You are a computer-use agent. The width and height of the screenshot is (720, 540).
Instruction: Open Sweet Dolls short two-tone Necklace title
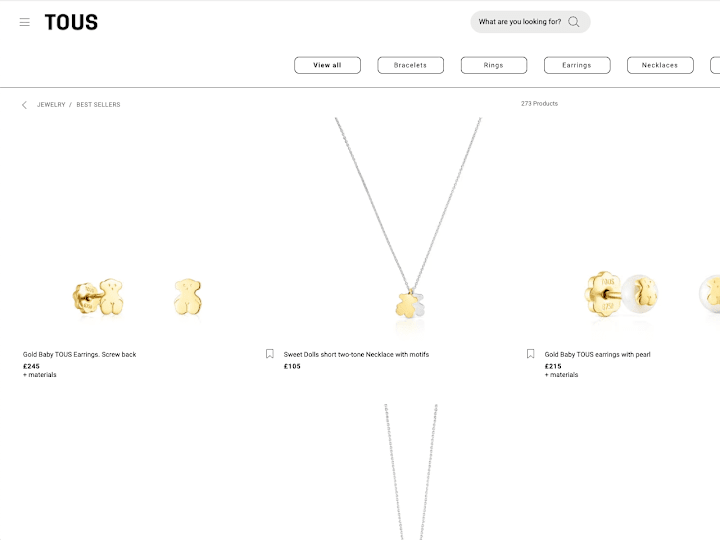click(x=356, y=355)
